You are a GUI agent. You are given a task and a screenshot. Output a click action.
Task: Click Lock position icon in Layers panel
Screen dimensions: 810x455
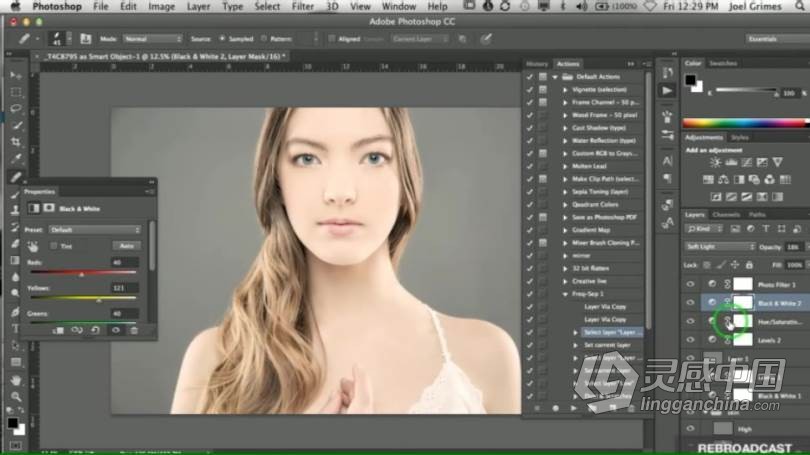[735, 265]
